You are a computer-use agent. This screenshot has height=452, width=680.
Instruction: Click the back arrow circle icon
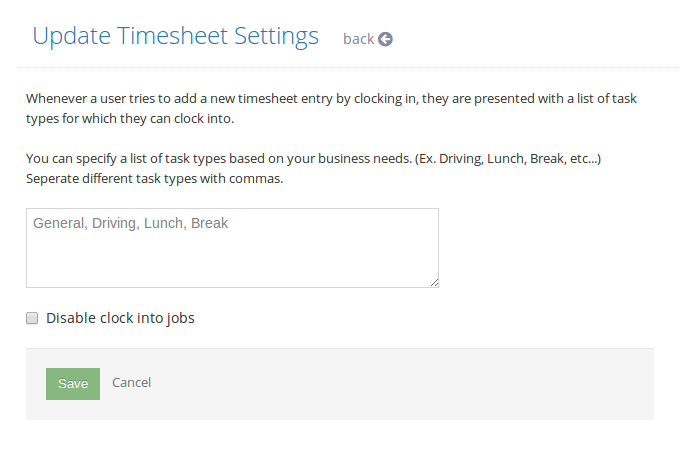[x=385, y=39]
